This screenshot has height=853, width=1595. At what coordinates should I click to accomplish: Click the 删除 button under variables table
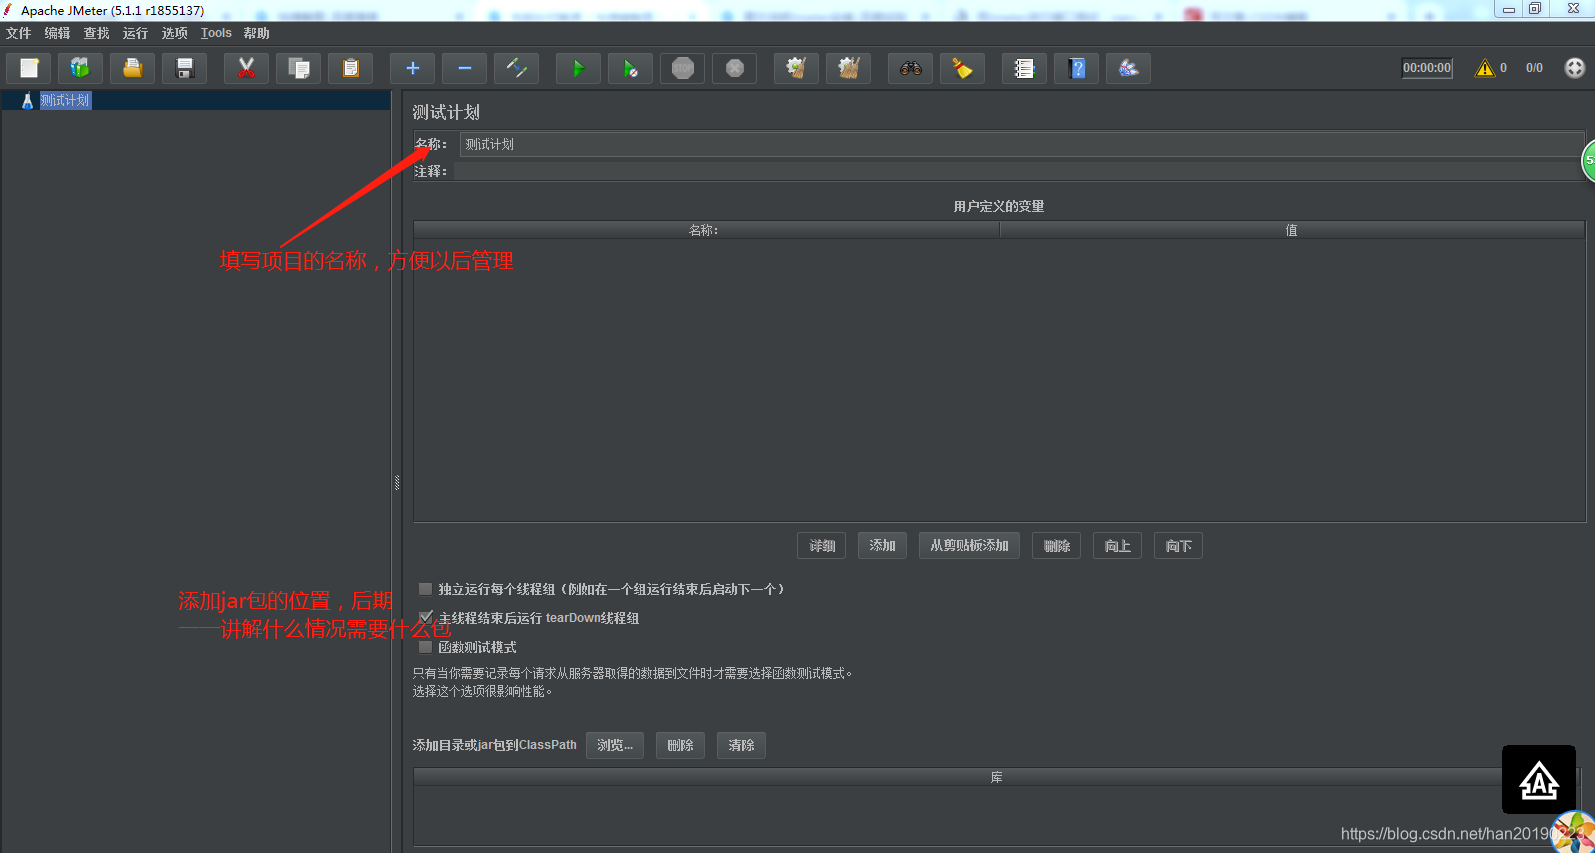(1056, 545)
